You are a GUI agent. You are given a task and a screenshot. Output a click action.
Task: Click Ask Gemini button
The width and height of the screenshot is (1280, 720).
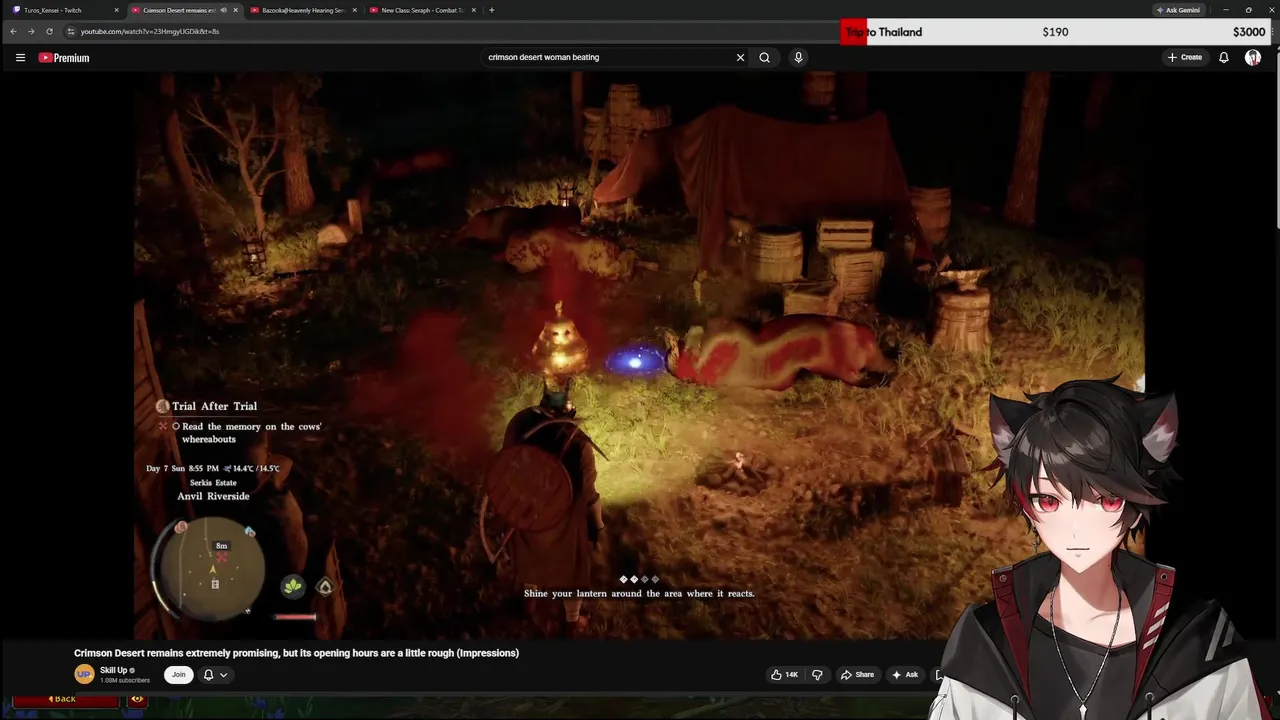(x=1178, y=10)
